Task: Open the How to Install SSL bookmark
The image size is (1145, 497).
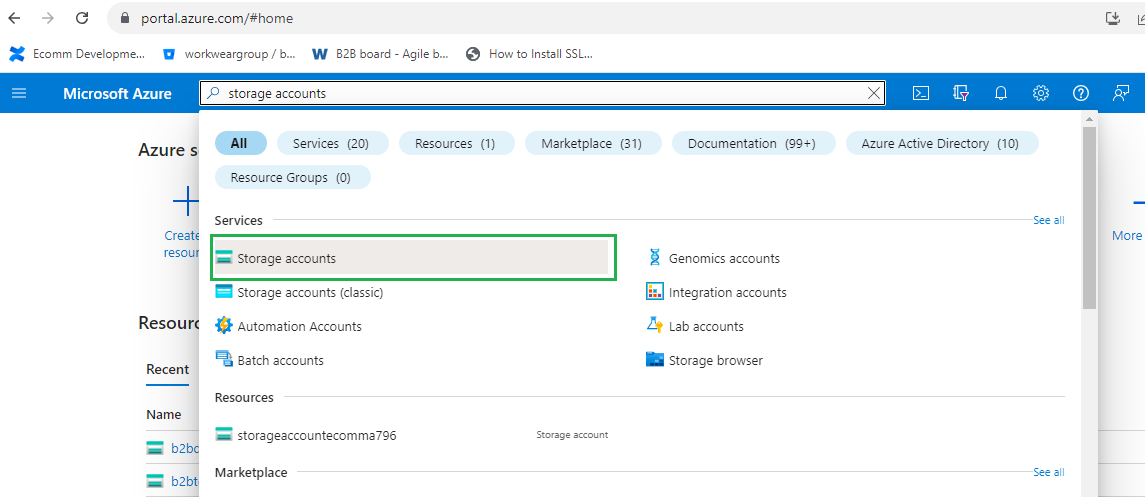Action: [529, 53]
